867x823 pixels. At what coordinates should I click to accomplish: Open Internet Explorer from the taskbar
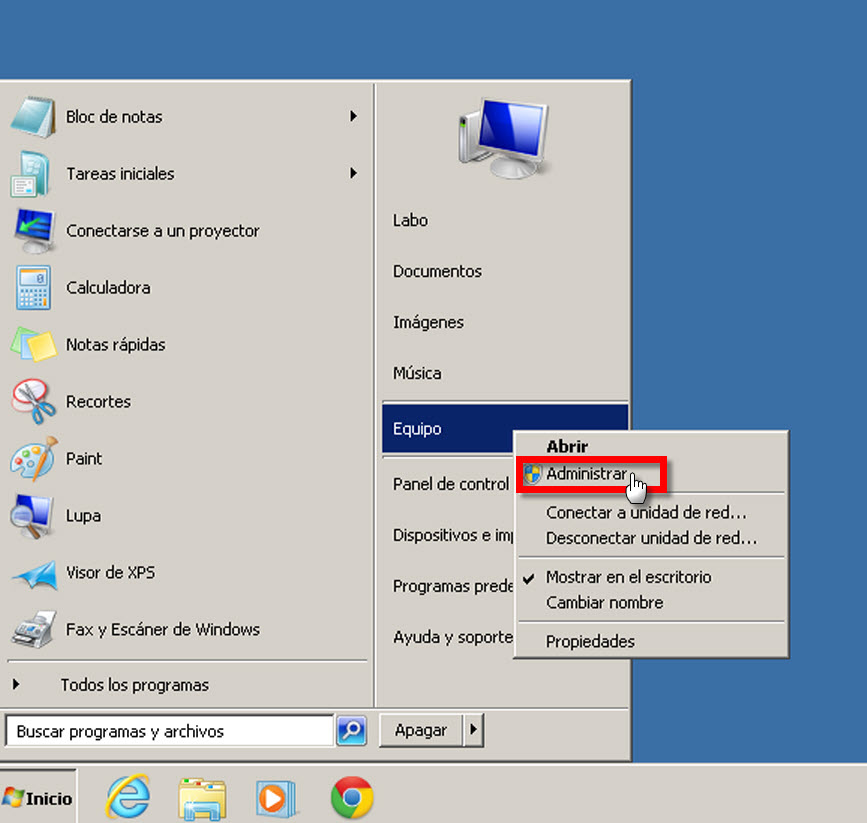click(x=128, y=798)
